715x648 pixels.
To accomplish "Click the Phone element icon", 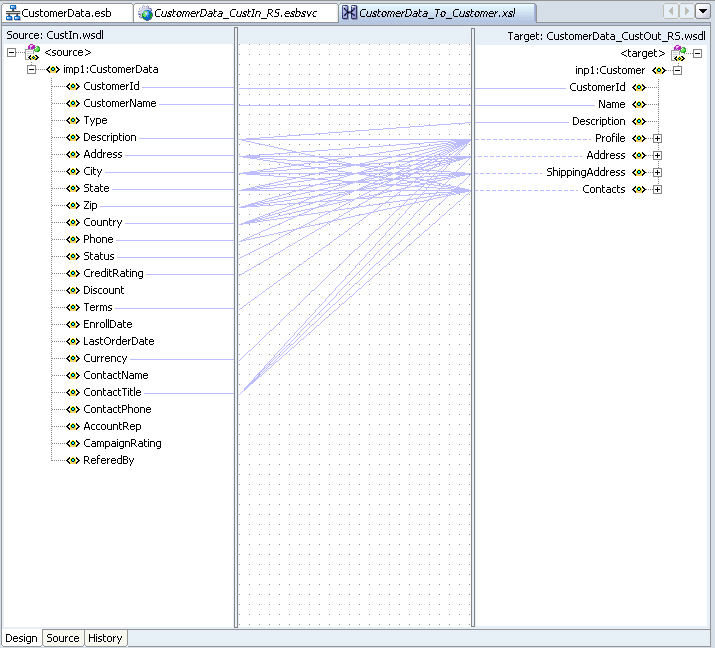I will click(x=73, y=240).
